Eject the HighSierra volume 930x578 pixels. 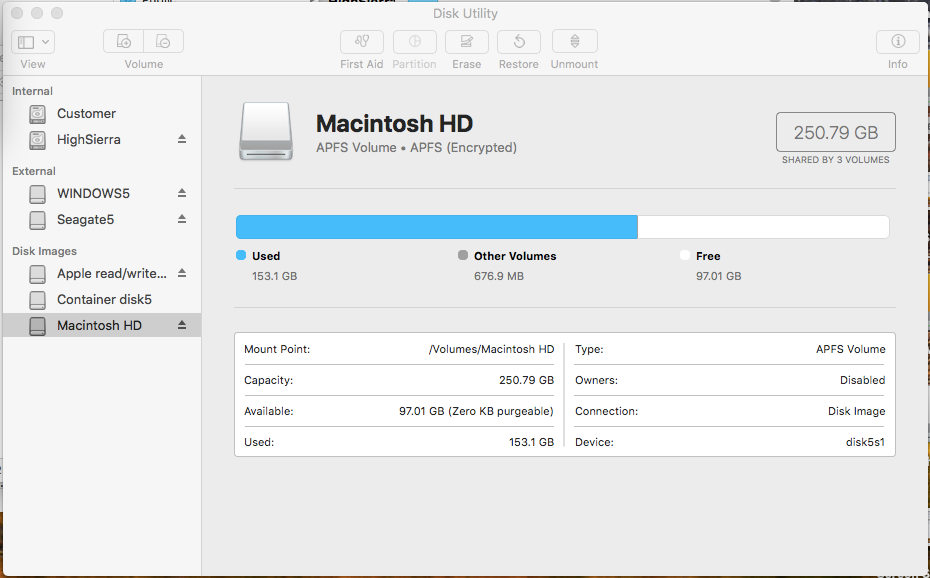coord(182,139)
